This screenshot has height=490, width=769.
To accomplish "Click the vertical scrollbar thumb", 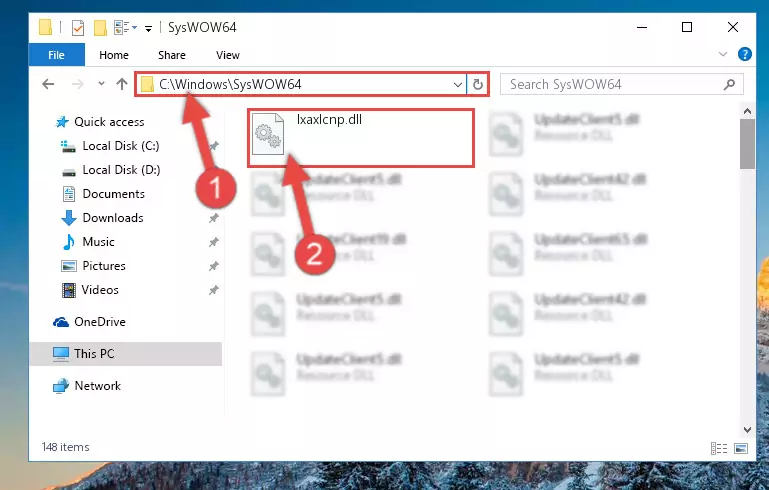I will coord(747,144).
